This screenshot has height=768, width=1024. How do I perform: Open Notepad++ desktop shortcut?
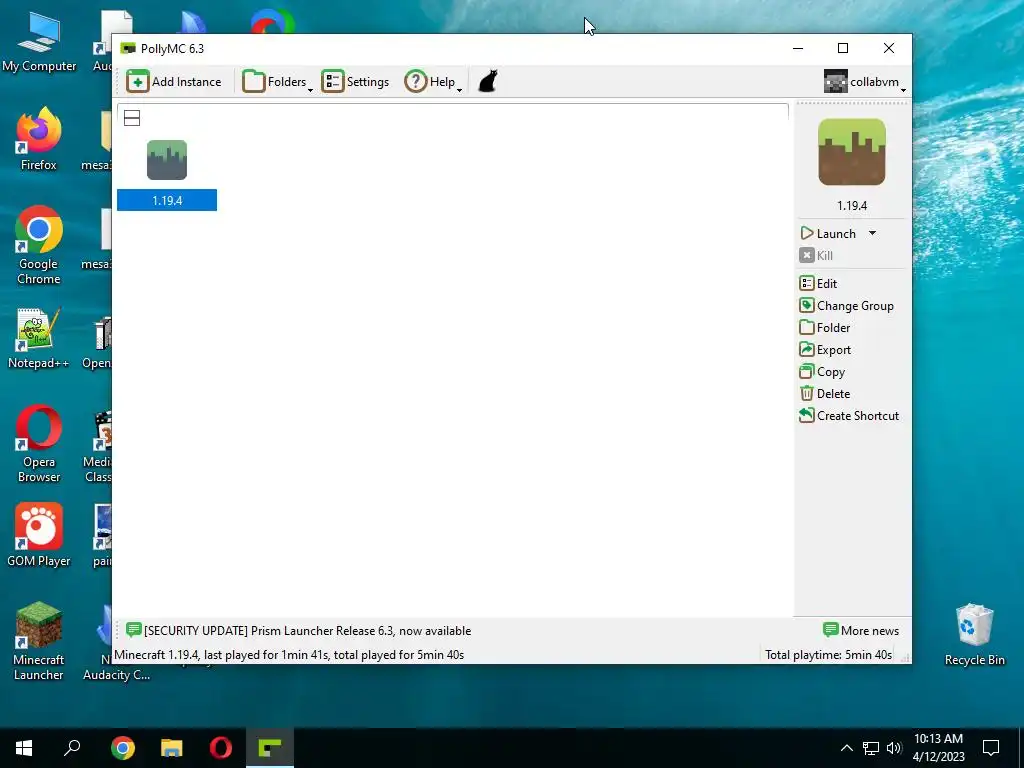(x=39, y=339)
